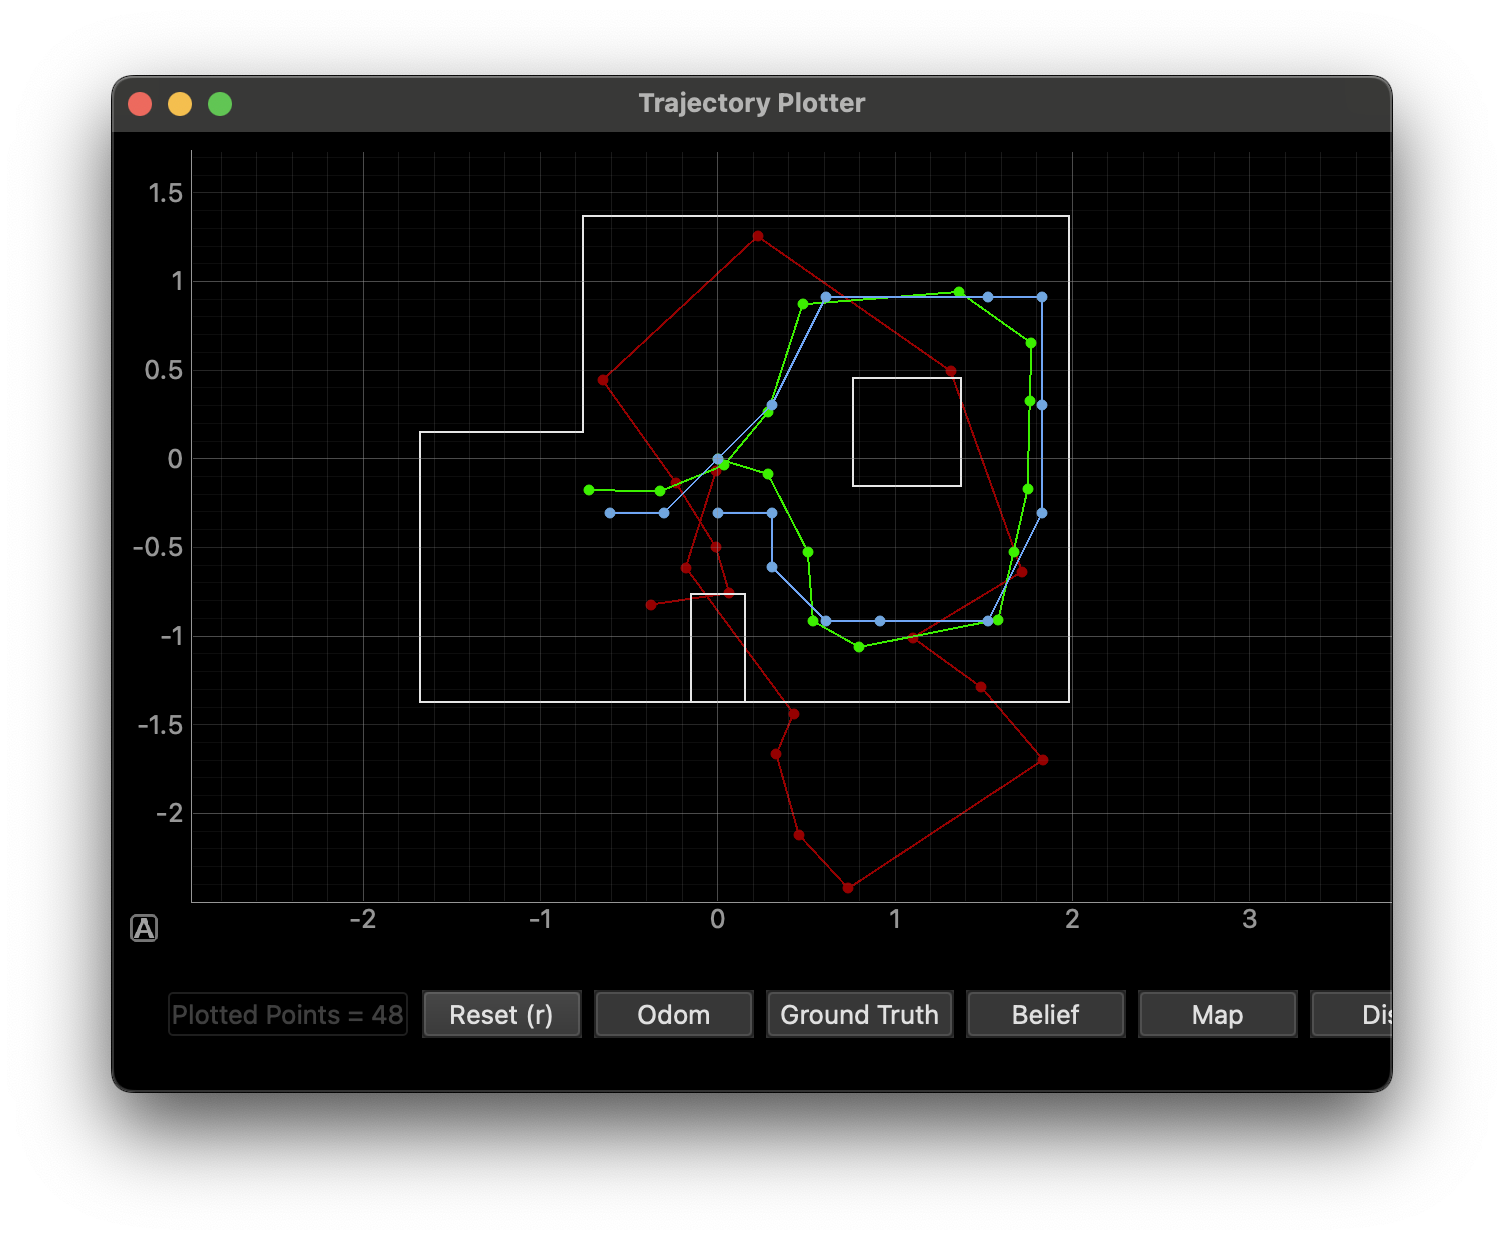Click the Plotted Points = 48 field
The image size is (1504, 1240).
(x=287, y=1014)
